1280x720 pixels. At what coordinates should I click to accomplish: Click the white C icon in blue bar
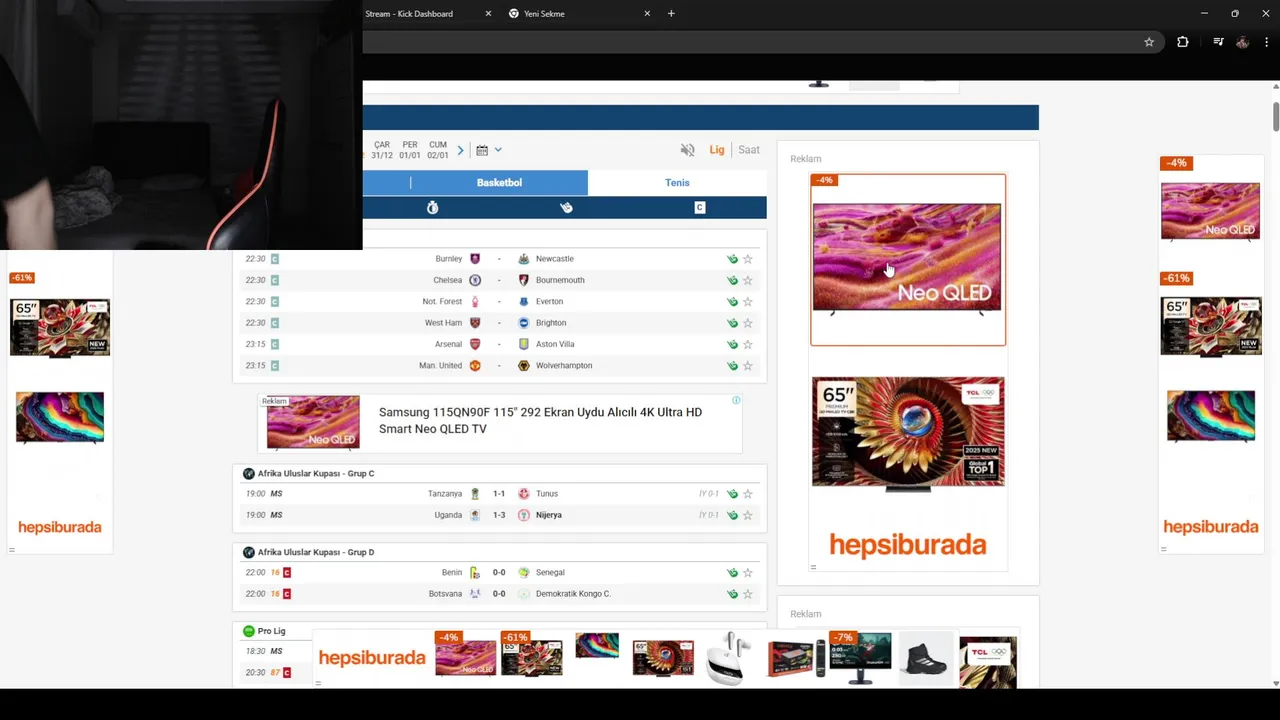pyautogui.click(x=700, y=207)
